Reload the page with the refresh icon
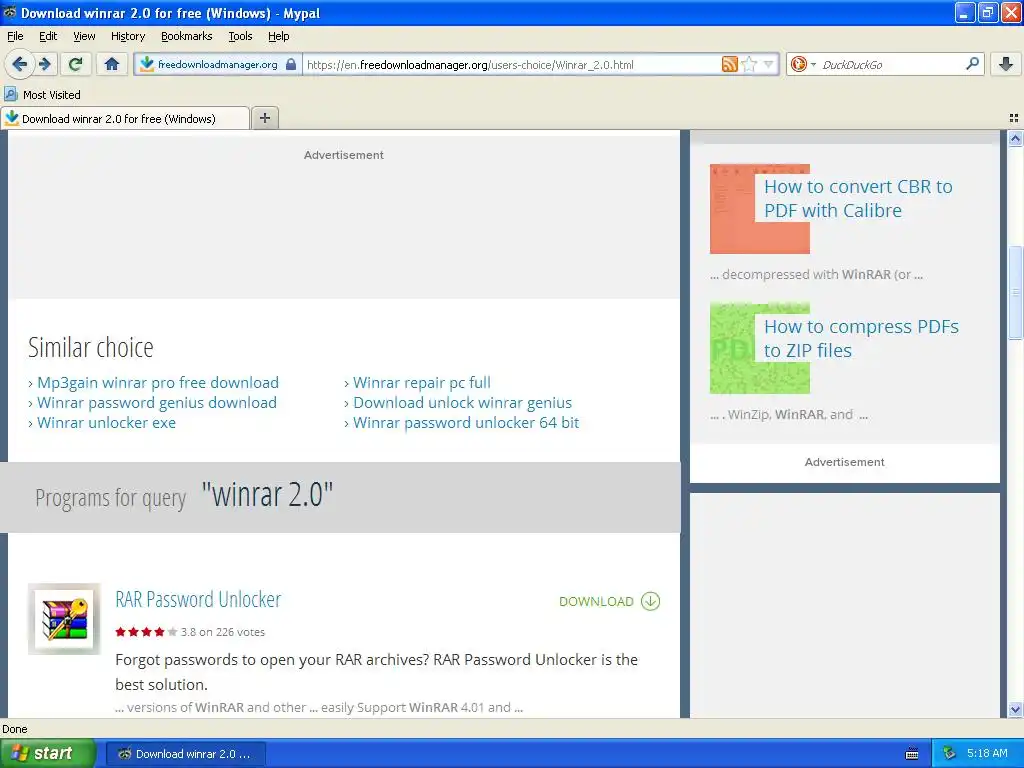Screen dimensions: 1024x768 click(x=76, y=64)
